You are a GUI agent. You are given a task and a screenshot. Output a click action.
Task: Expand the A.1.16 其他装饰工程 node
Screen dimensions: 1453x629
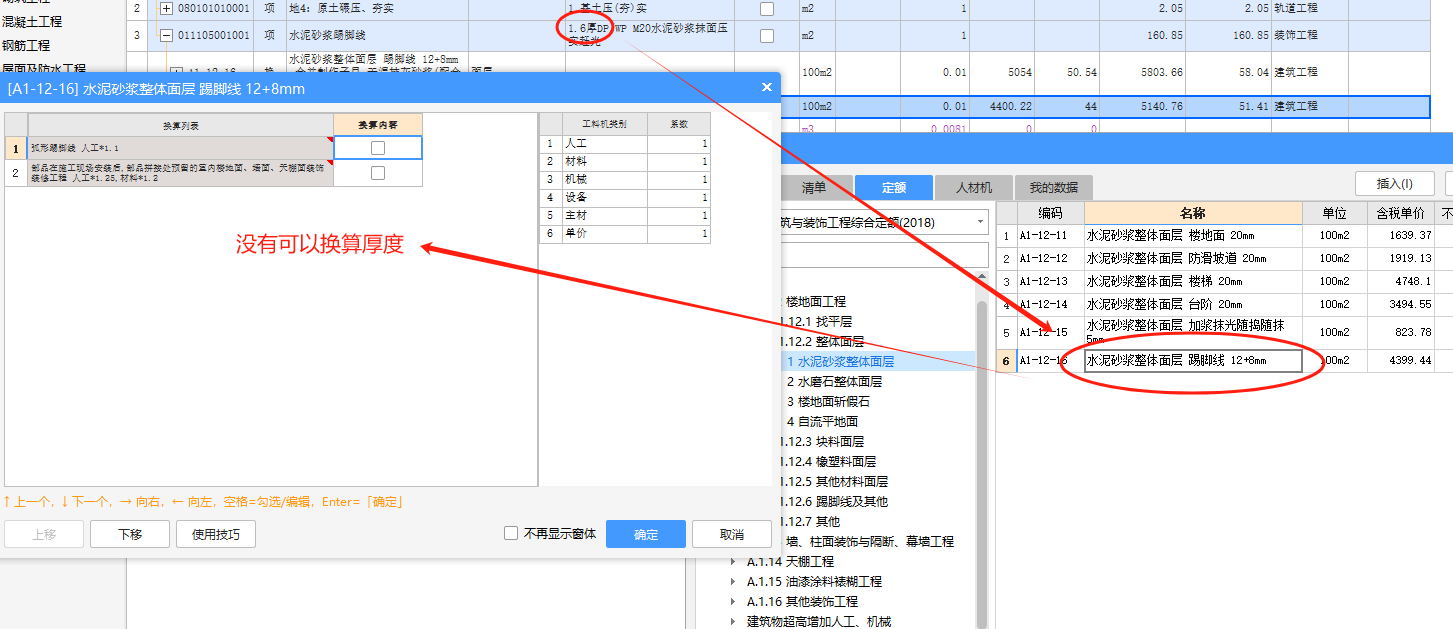click(735, 602)
